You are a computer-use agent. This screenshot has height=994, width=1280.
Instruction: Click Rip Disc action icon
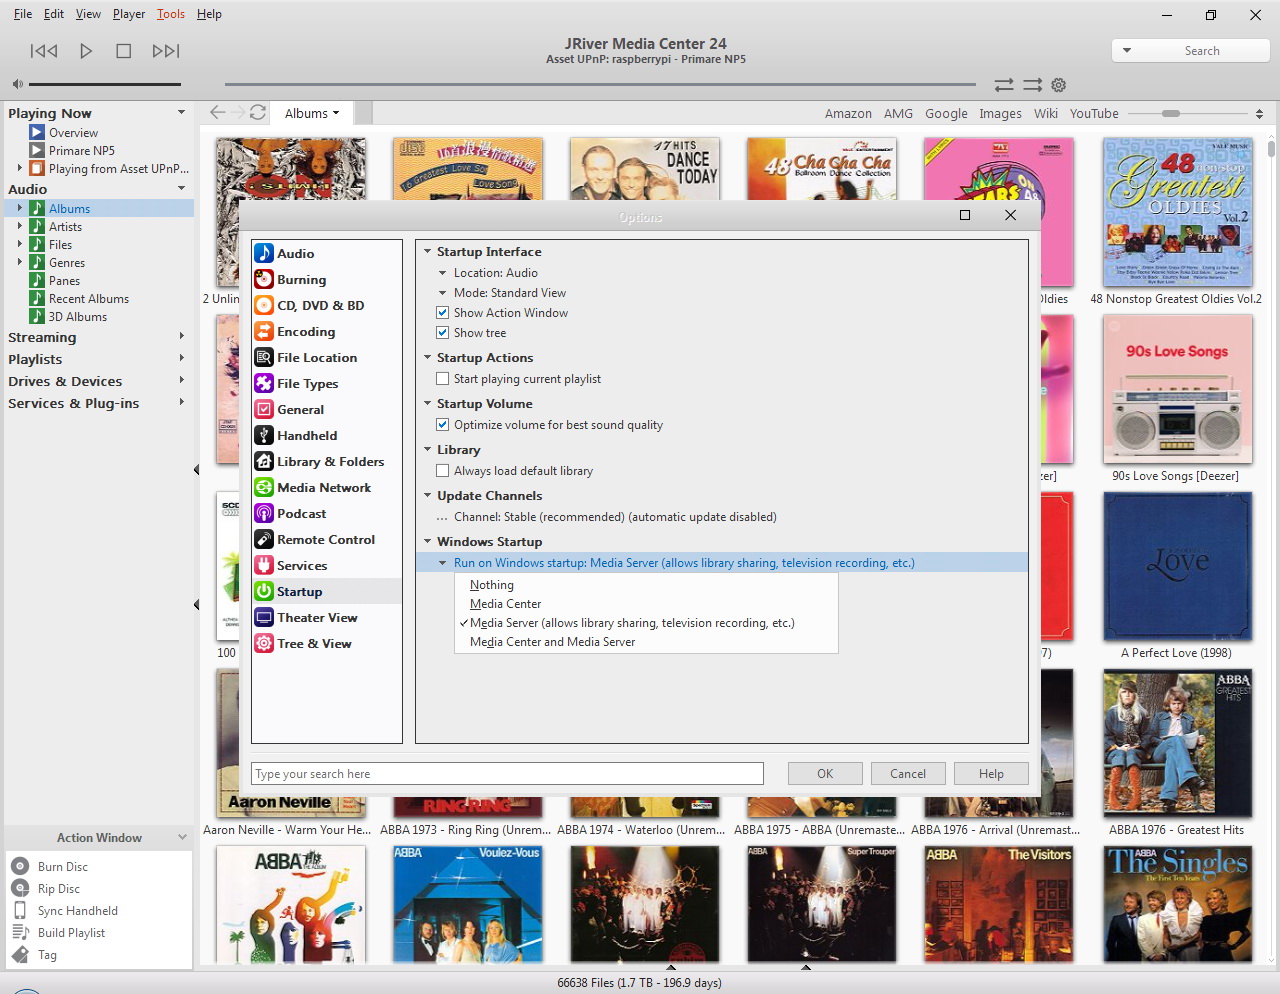click(20, 889)
